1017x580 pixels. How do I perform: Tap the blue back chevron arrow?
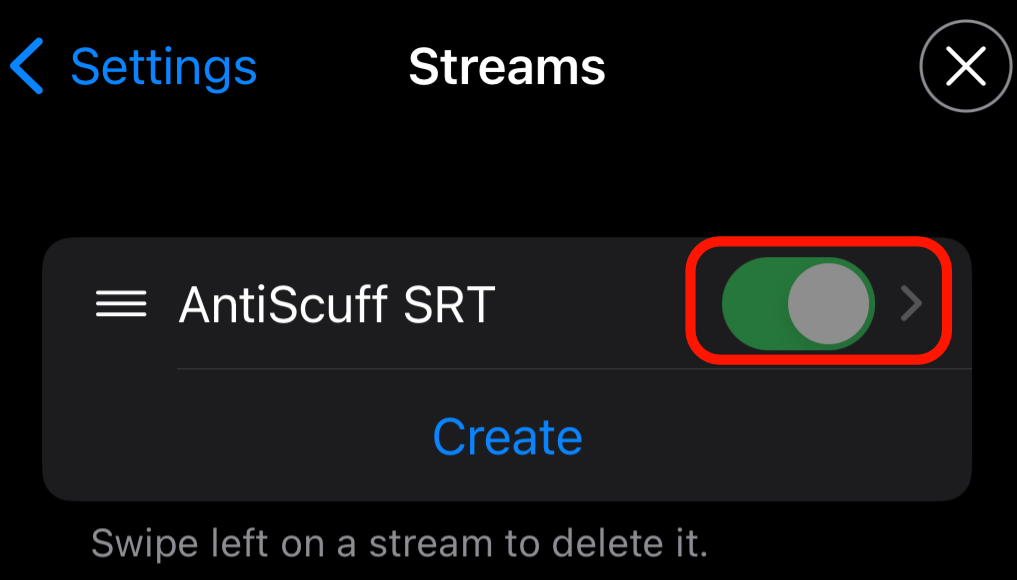28,68
